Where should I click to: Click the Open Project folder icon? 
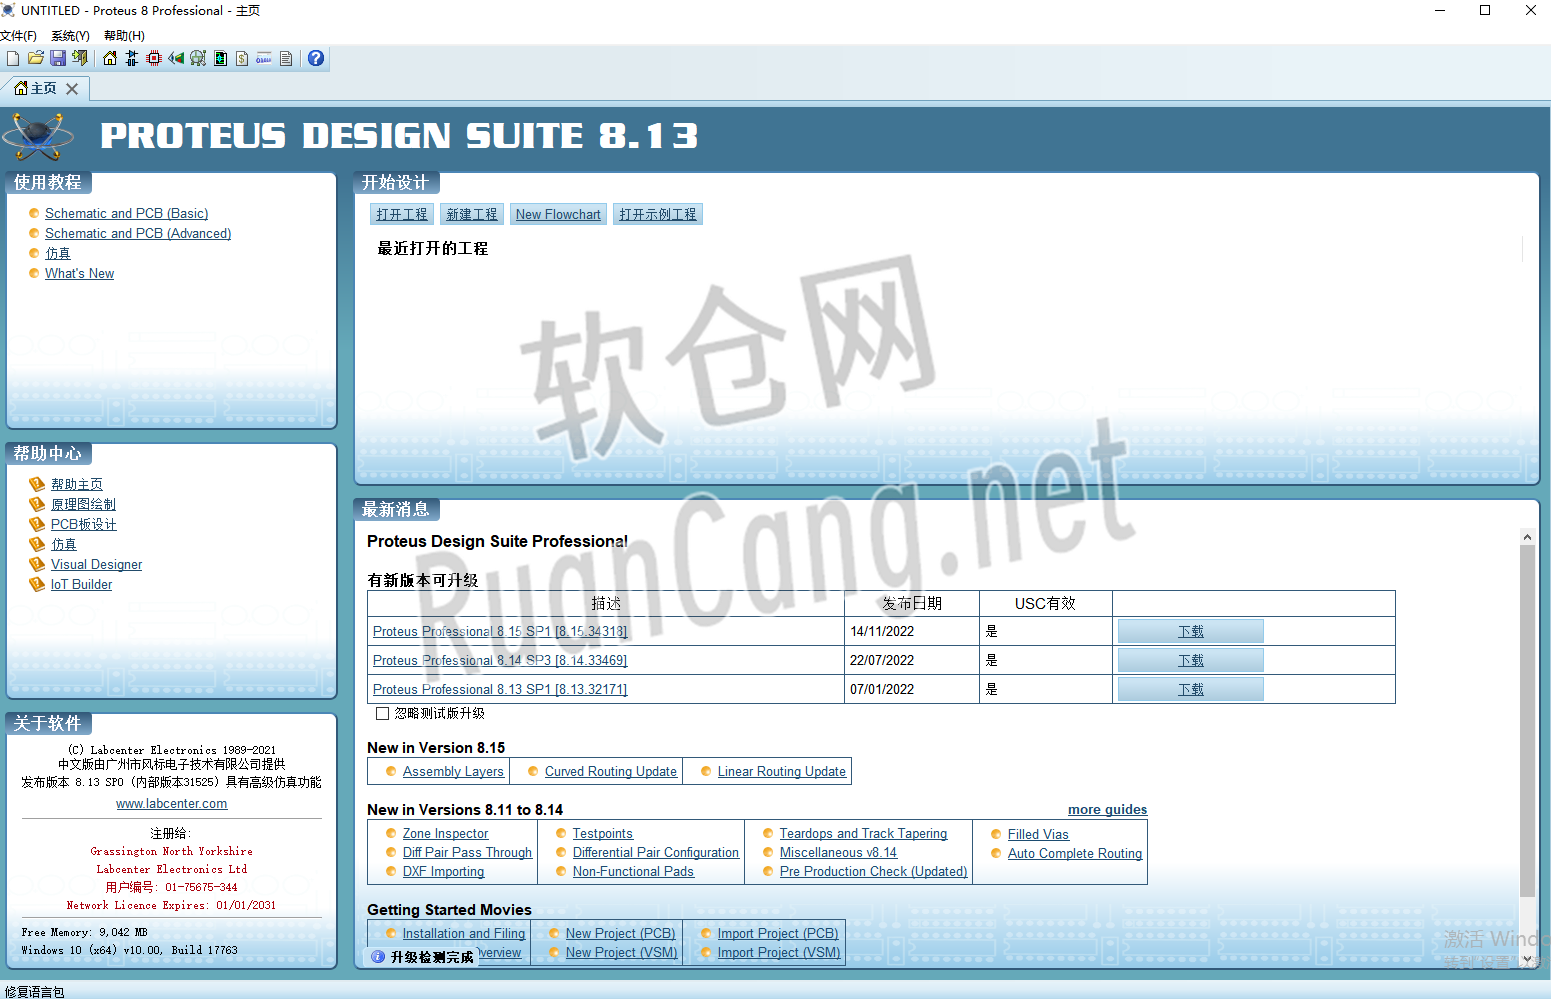point(36,58)
